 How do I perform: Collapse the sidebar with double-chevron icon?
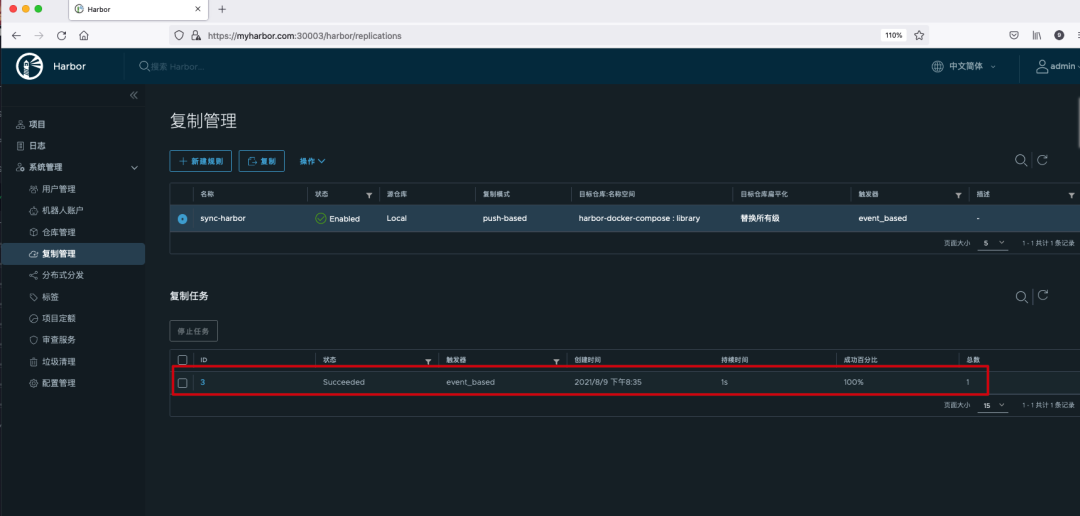click(x=134, y=95)
